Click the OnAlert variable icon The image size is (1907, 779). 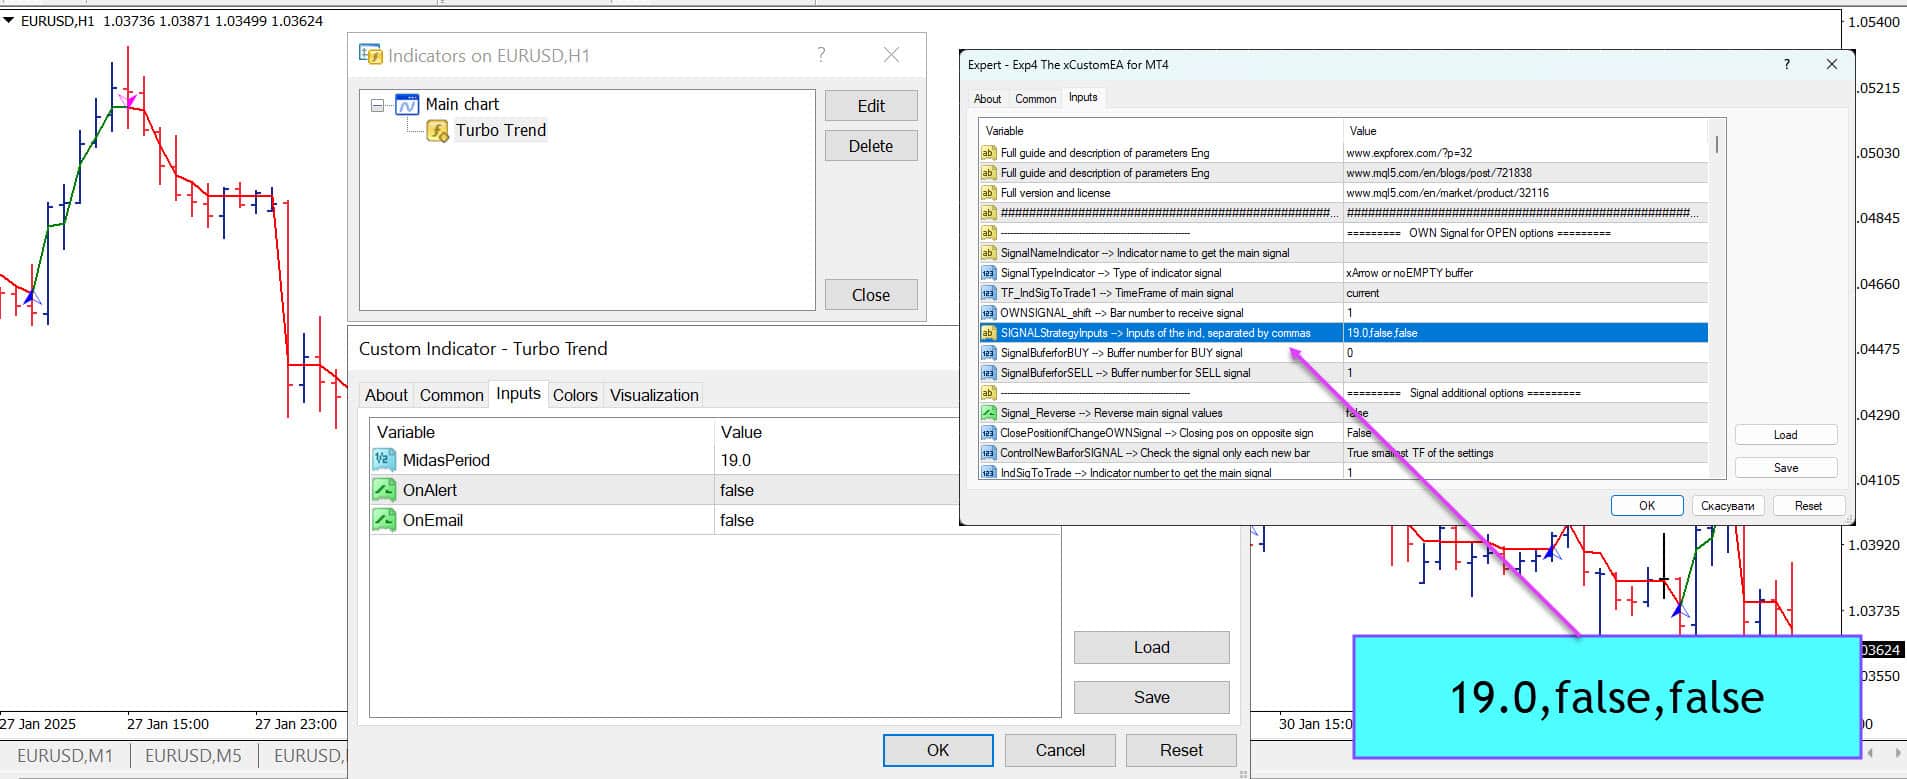point(384,490)
